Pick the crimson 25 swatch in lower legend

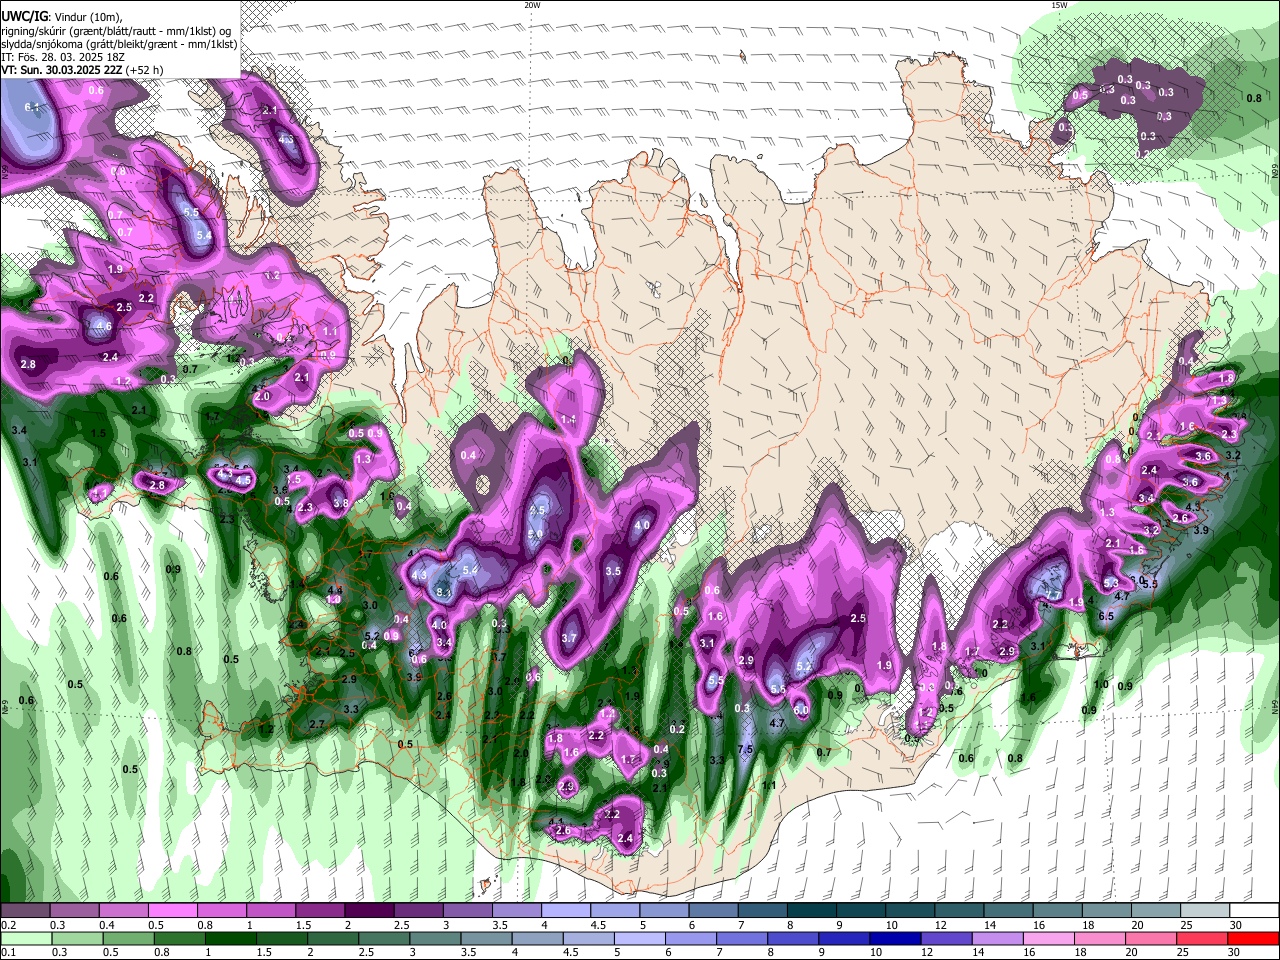coord(1203,938)
